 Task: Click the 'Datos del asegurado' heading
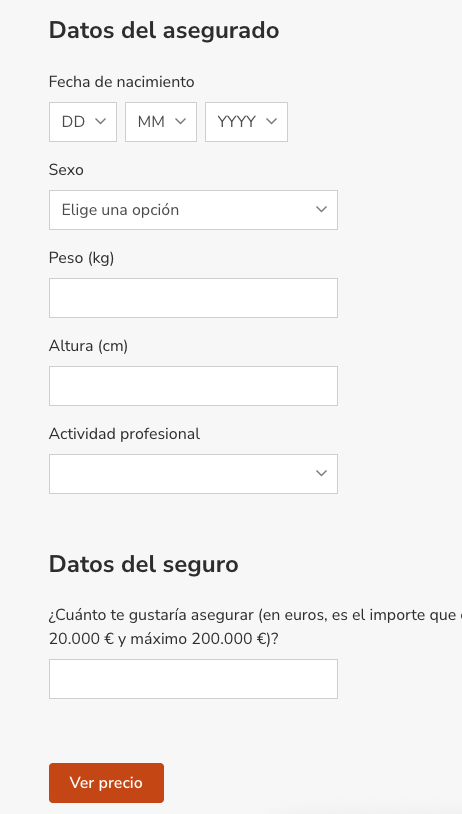click(164, 31)
